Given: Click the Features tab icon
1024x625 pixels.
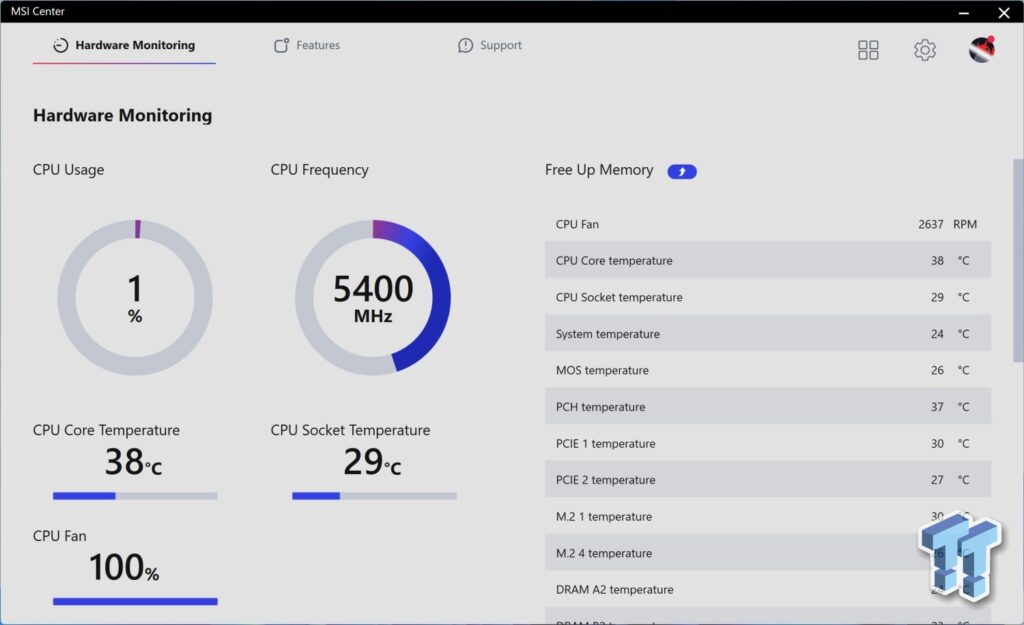Looking at the screenshot, I should point(281,45).
